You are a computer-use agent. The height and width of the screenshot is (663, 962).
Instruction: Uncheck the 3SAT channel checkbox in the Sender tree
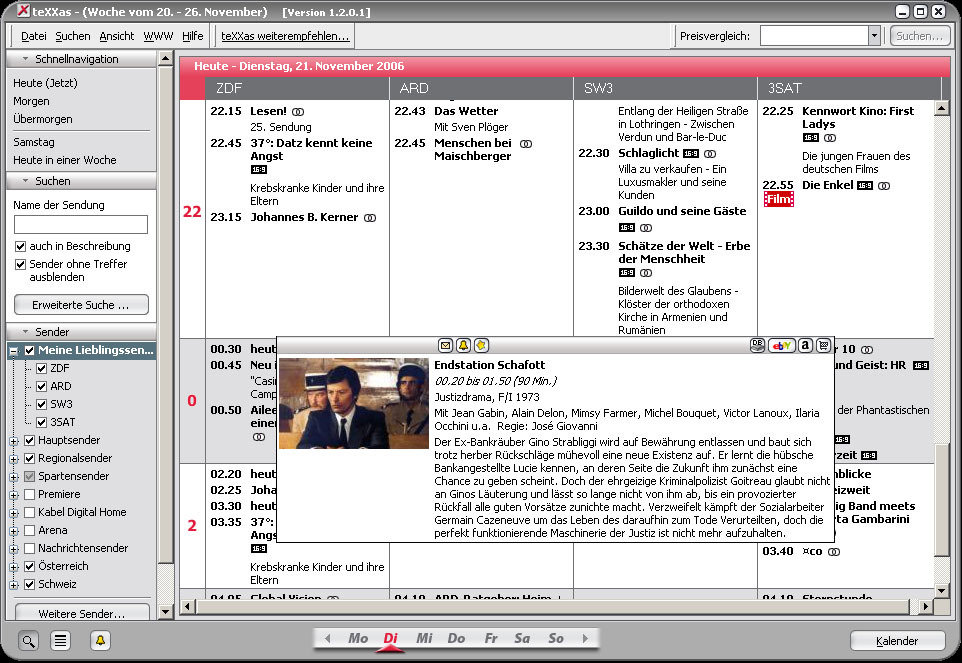(42, 423)
